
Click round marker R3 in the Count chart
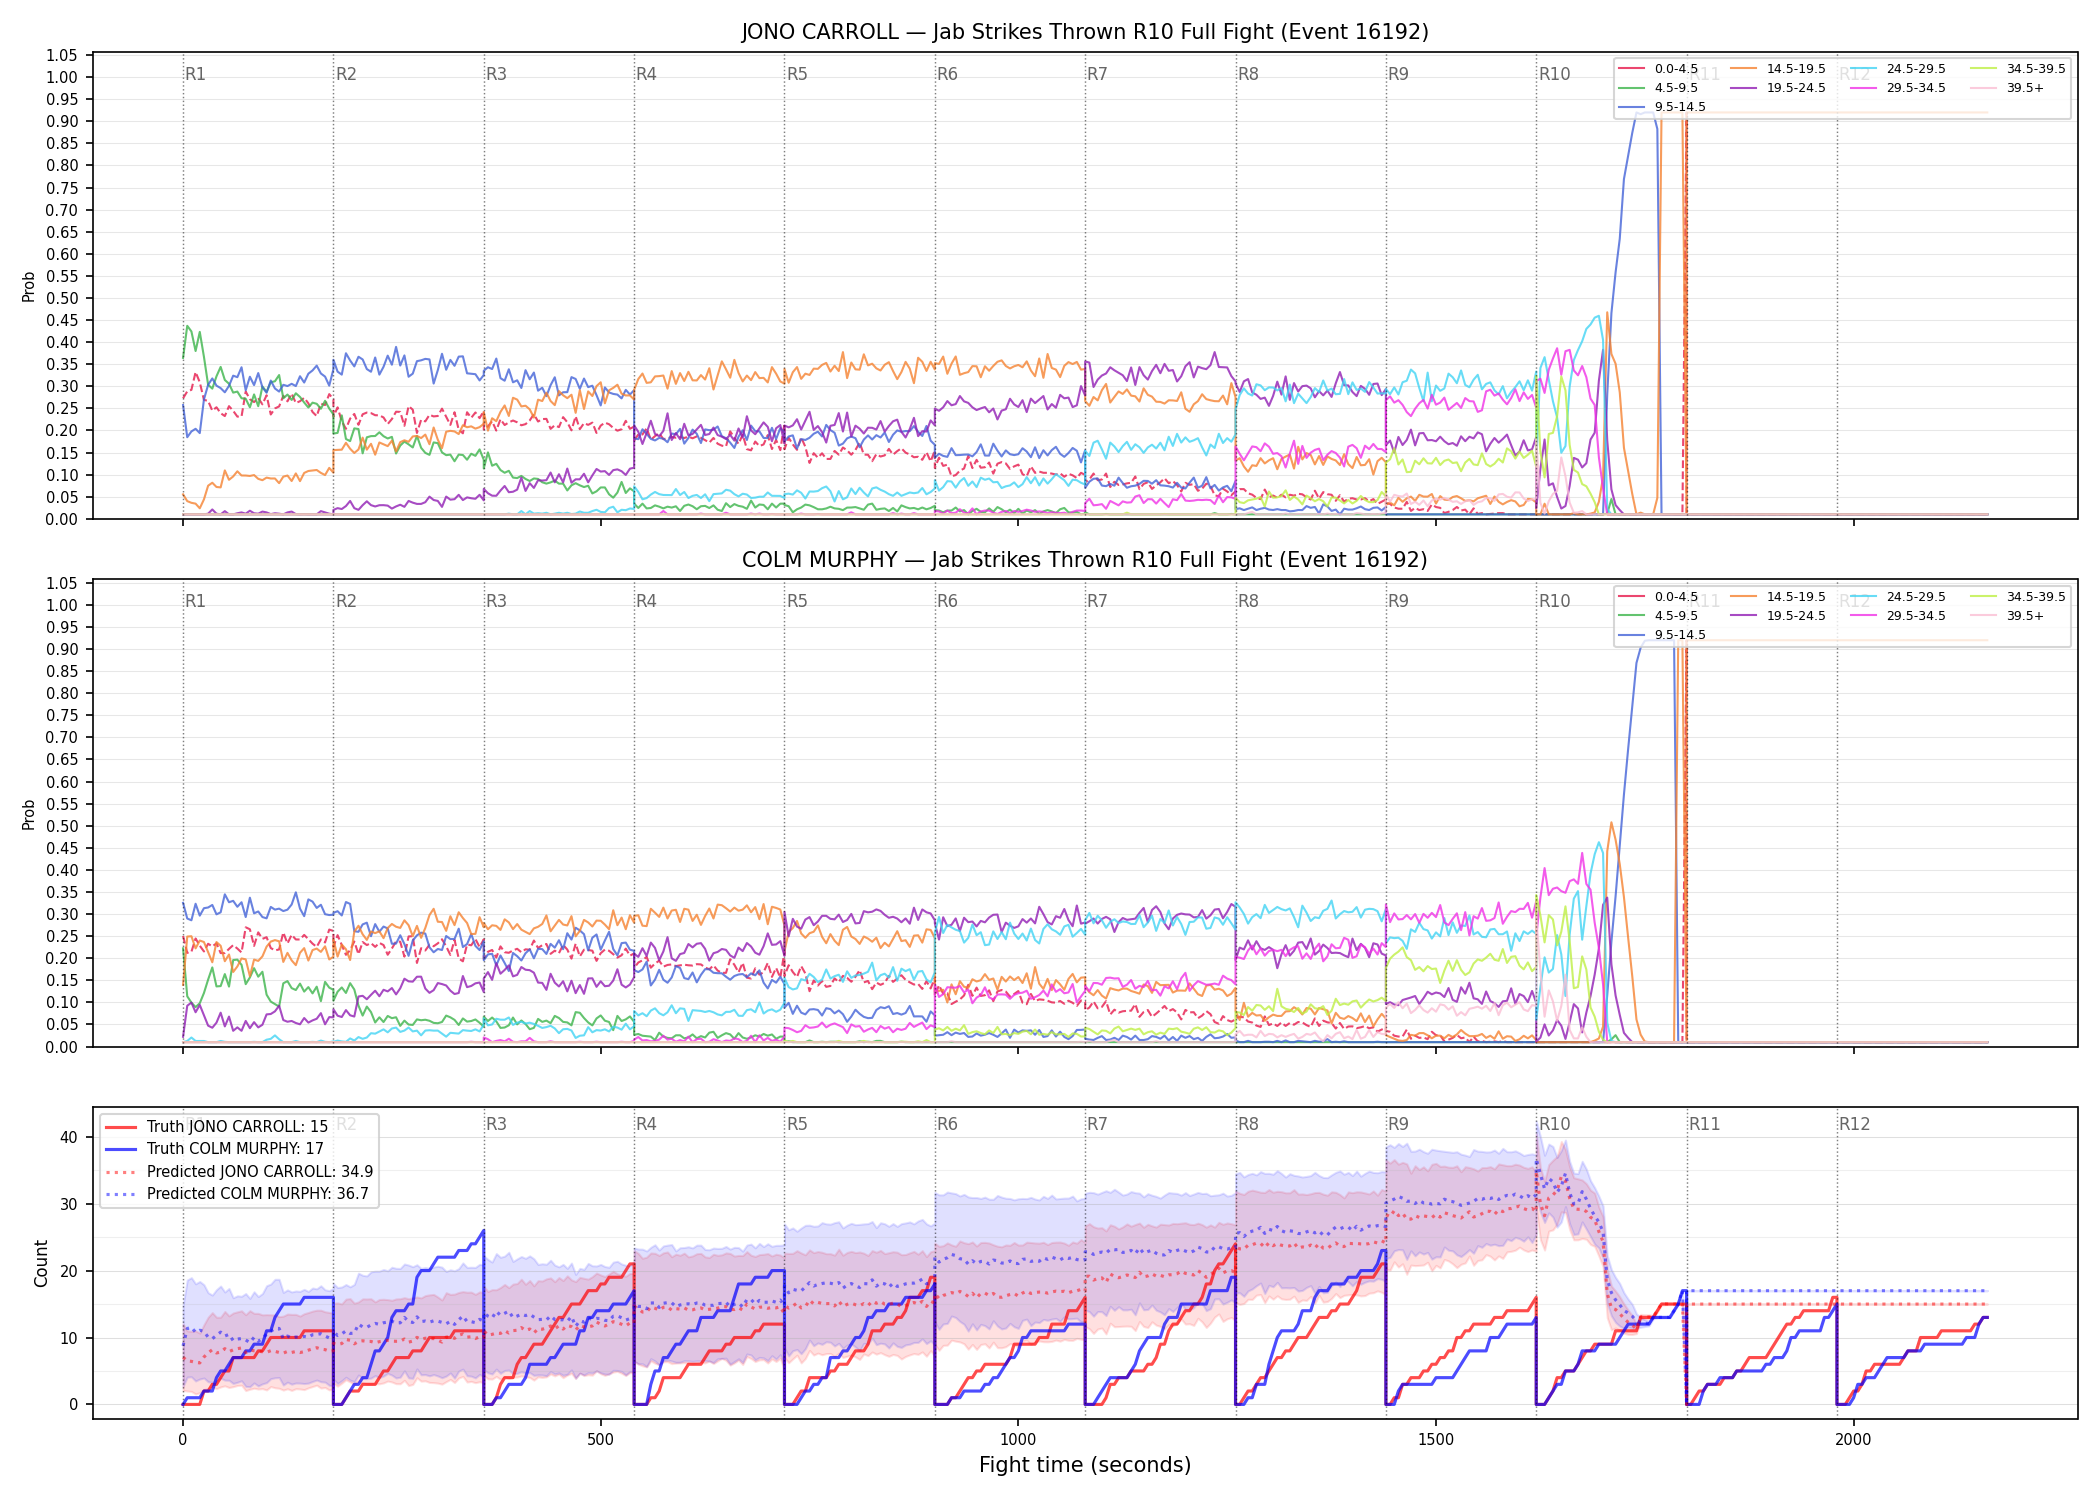point(496,1124)
